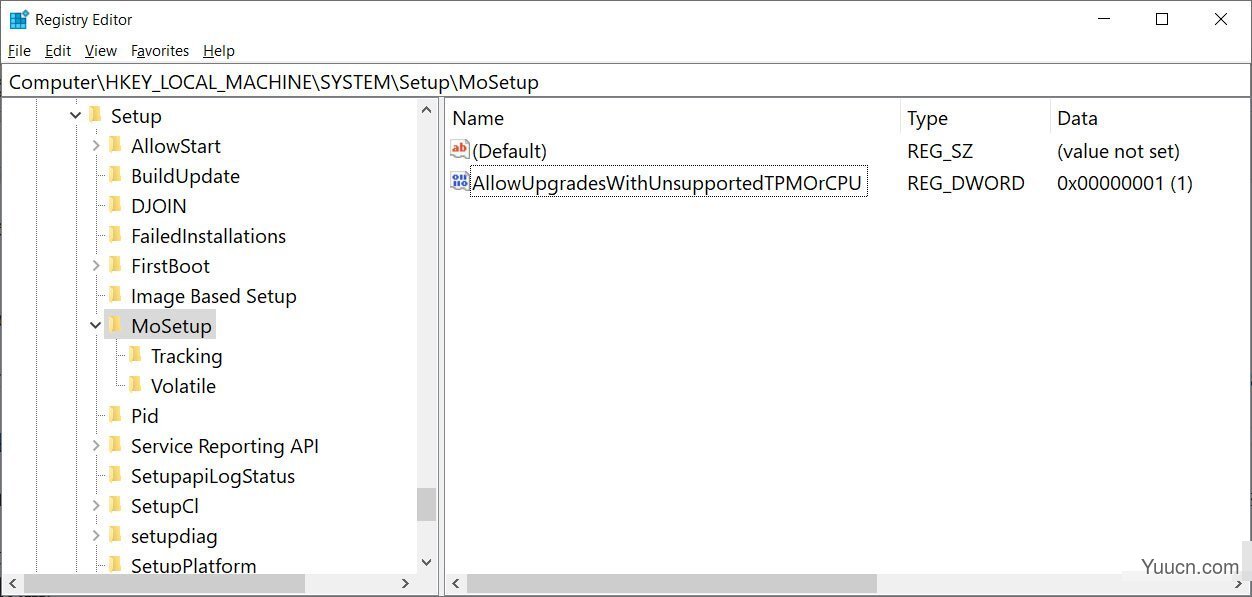
Task: Click the Pid folder icon
Action: coord(115,415)
